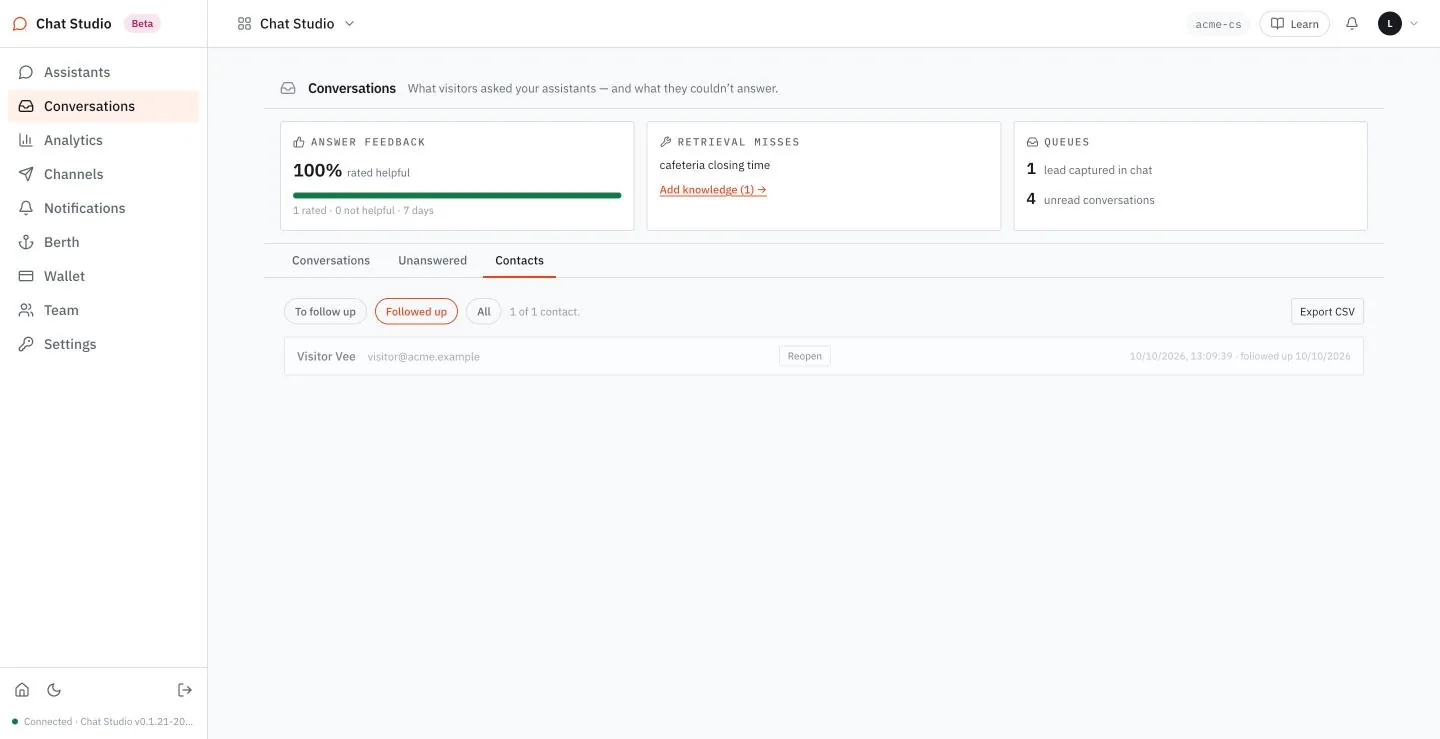Screen dimensions: 1440x739
Task: Click the green answer feedback progress bar
Action: (457, 195)
